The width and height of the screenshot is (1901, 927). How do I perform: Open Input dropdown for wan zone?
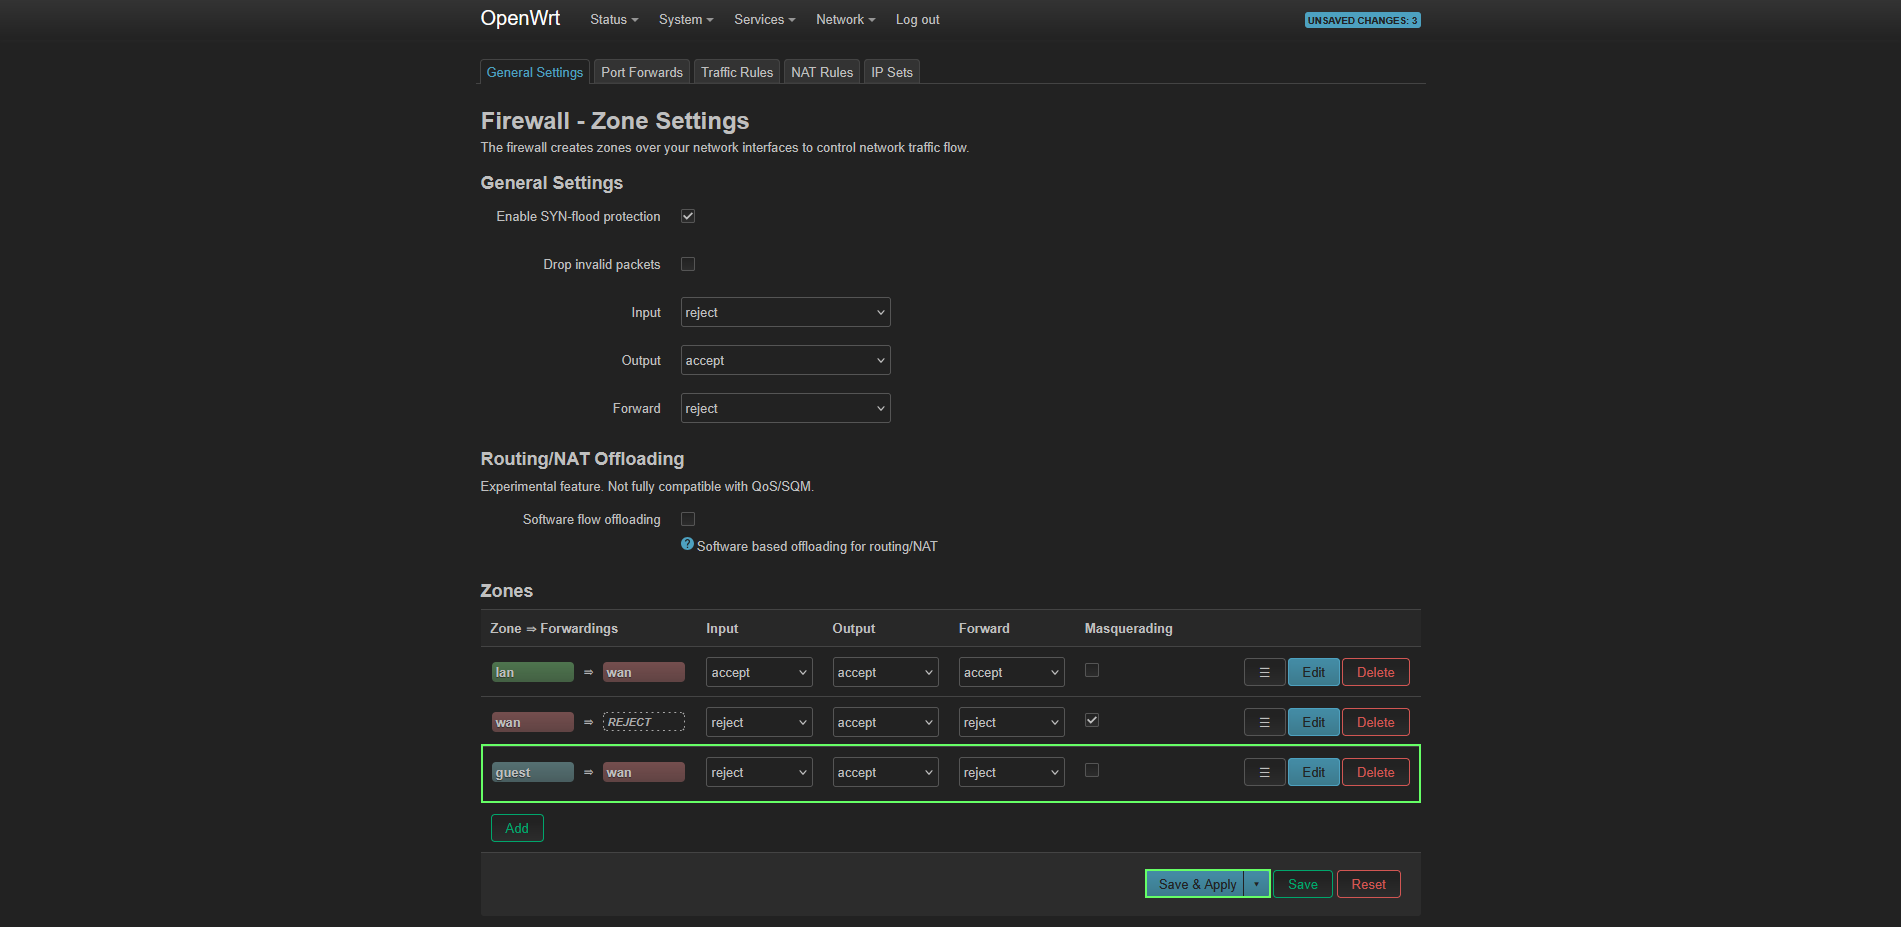pyautogui.click(x=759, y=722)
